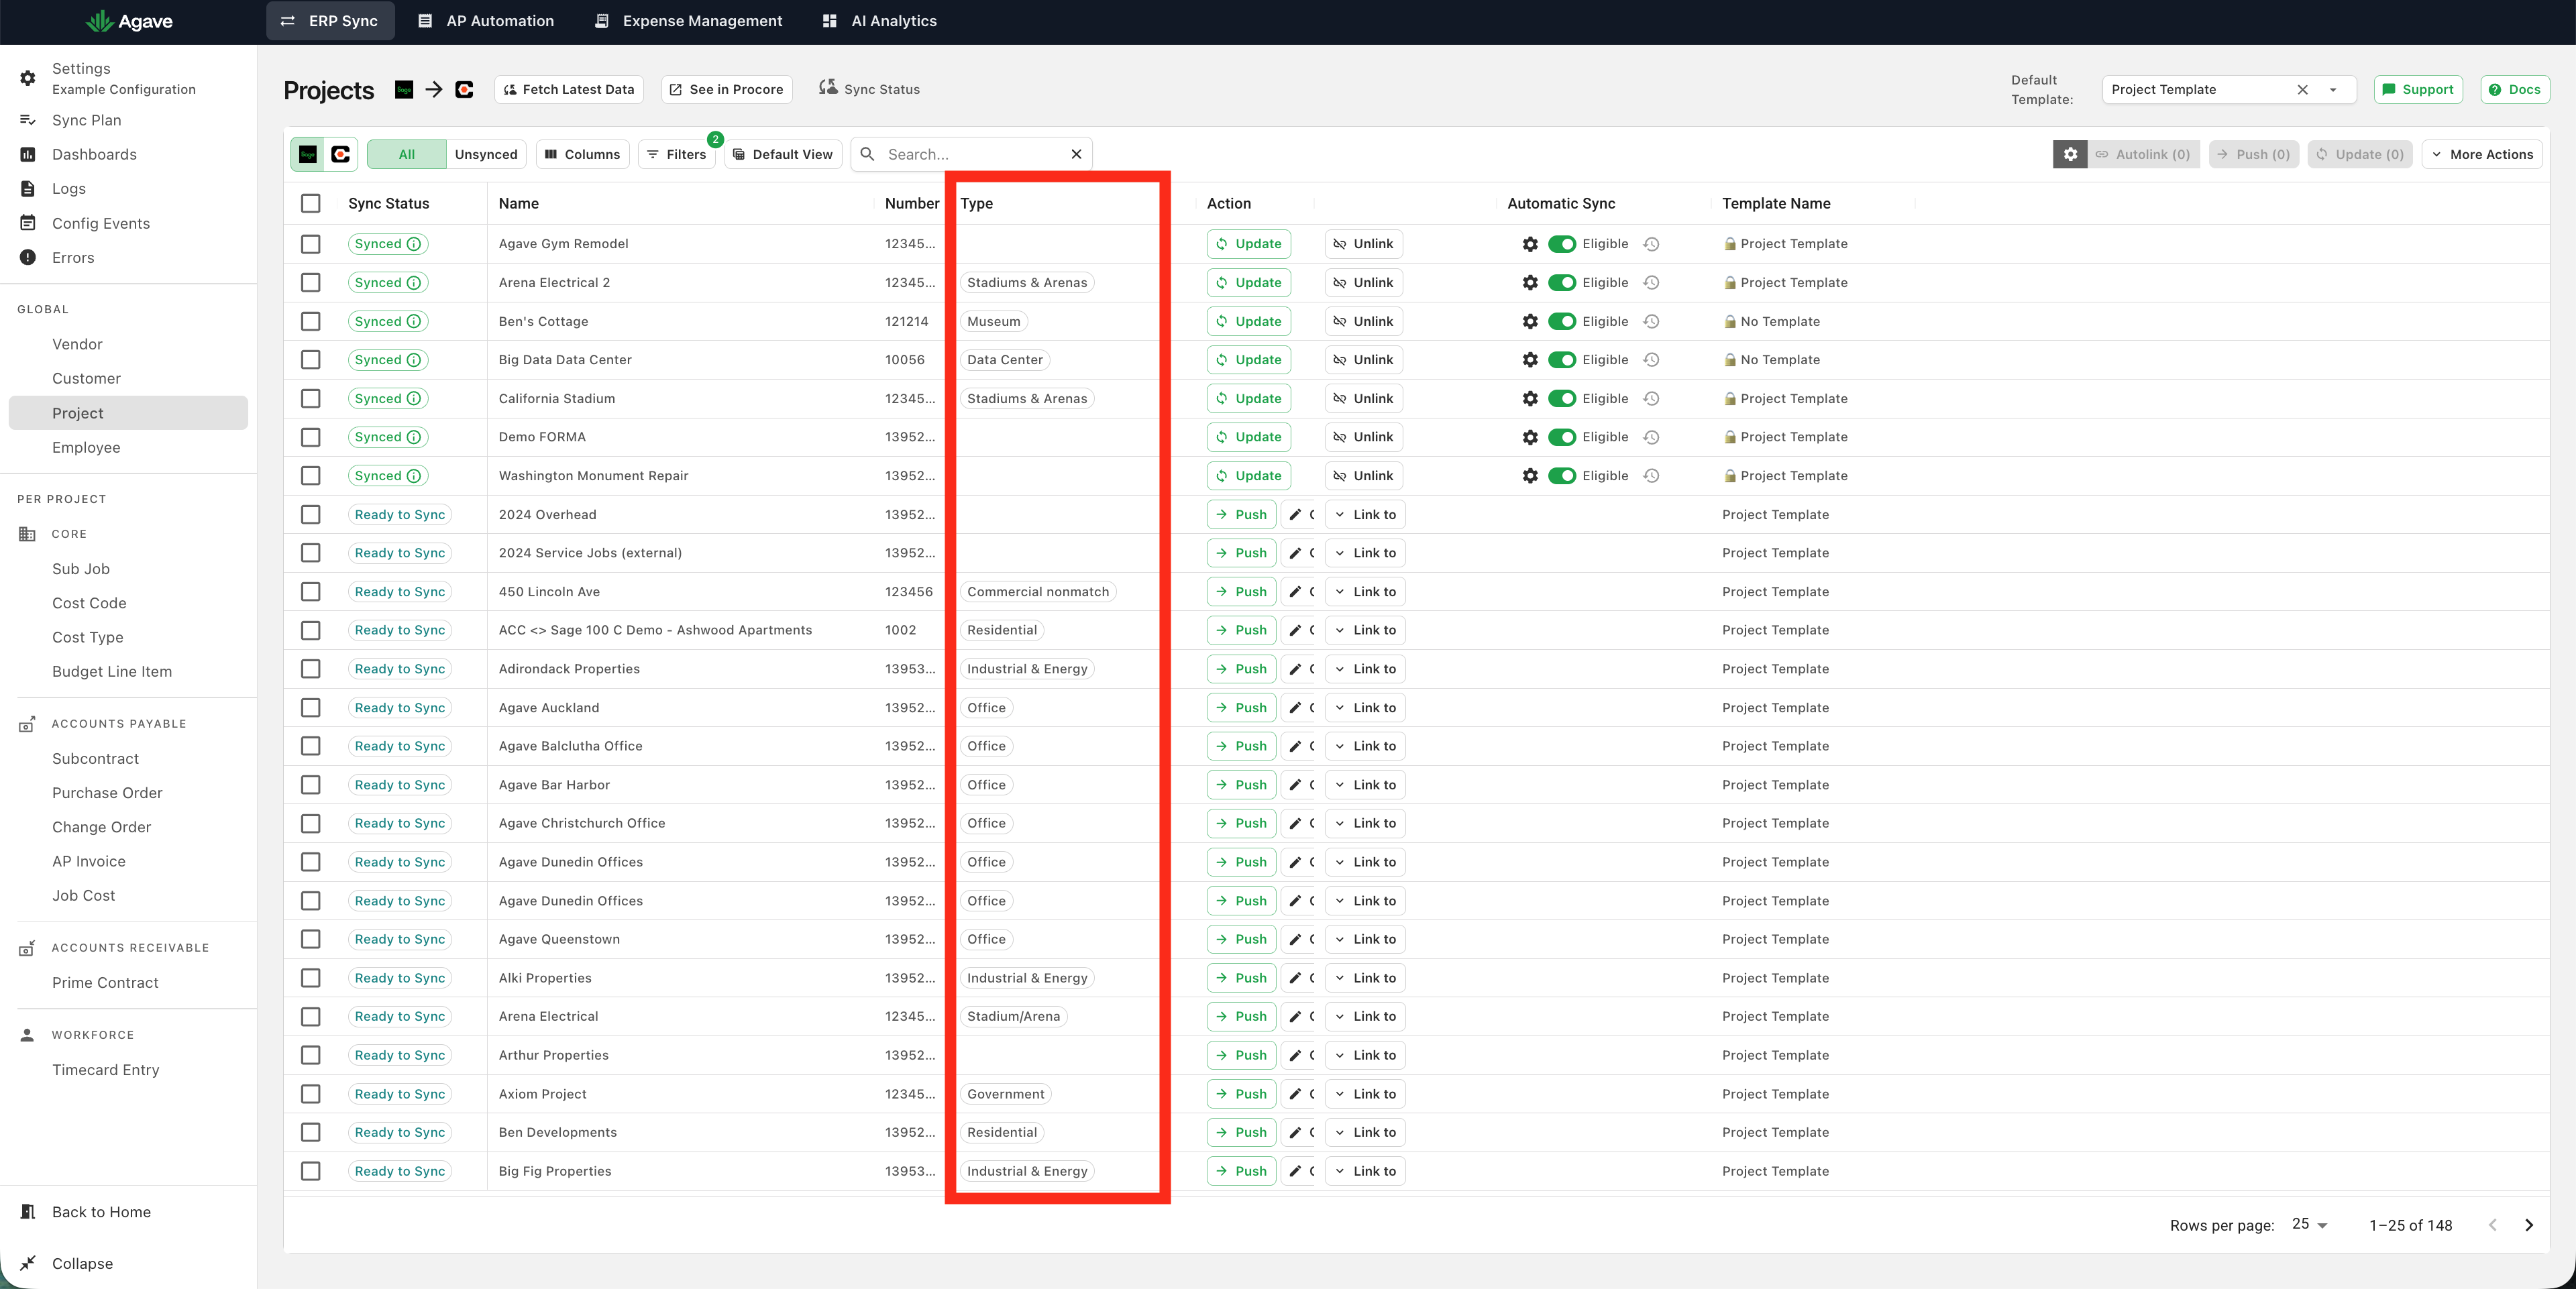Screen dimensions: 2576x1289
Task: Check the select-all checkbox in table header
Action: pyautogui.click(x=311, y=203)
